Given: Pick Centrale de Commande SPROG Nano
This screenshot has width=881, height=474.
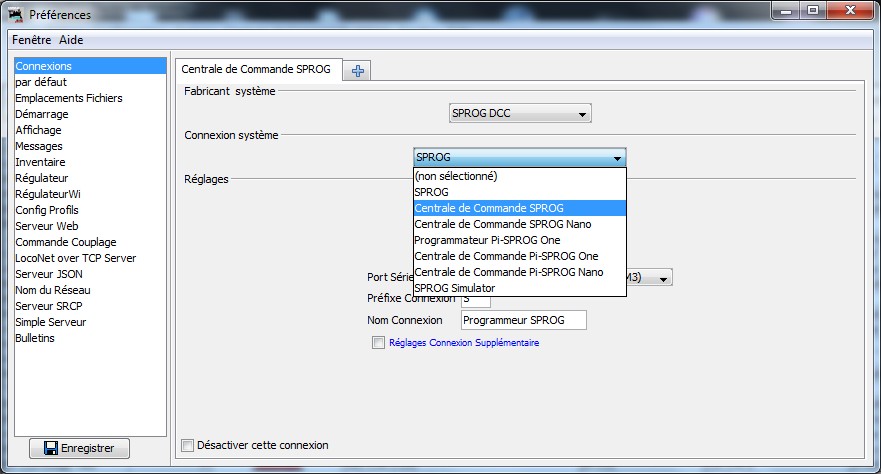Looking at the screenshot, I should tap(520, 224).
